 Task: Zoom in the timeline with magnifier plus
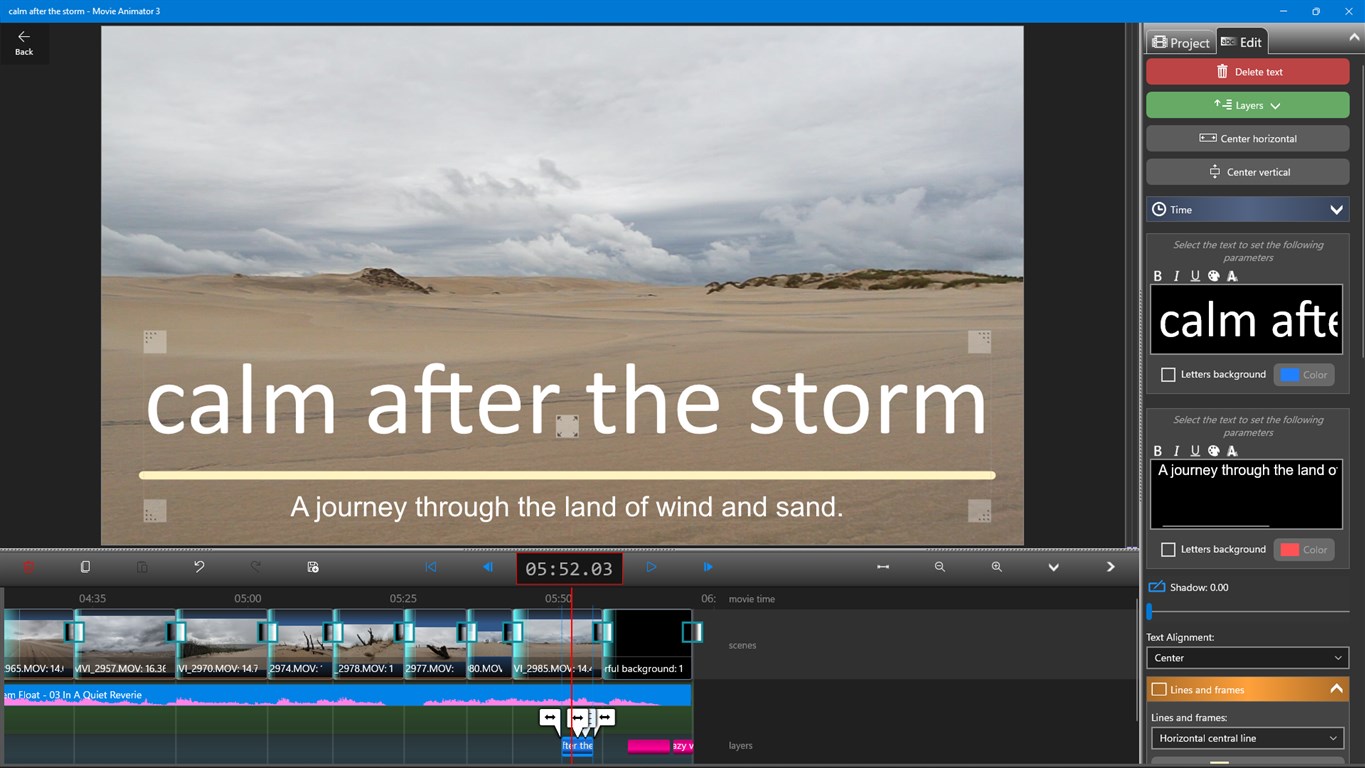(996, 567)
